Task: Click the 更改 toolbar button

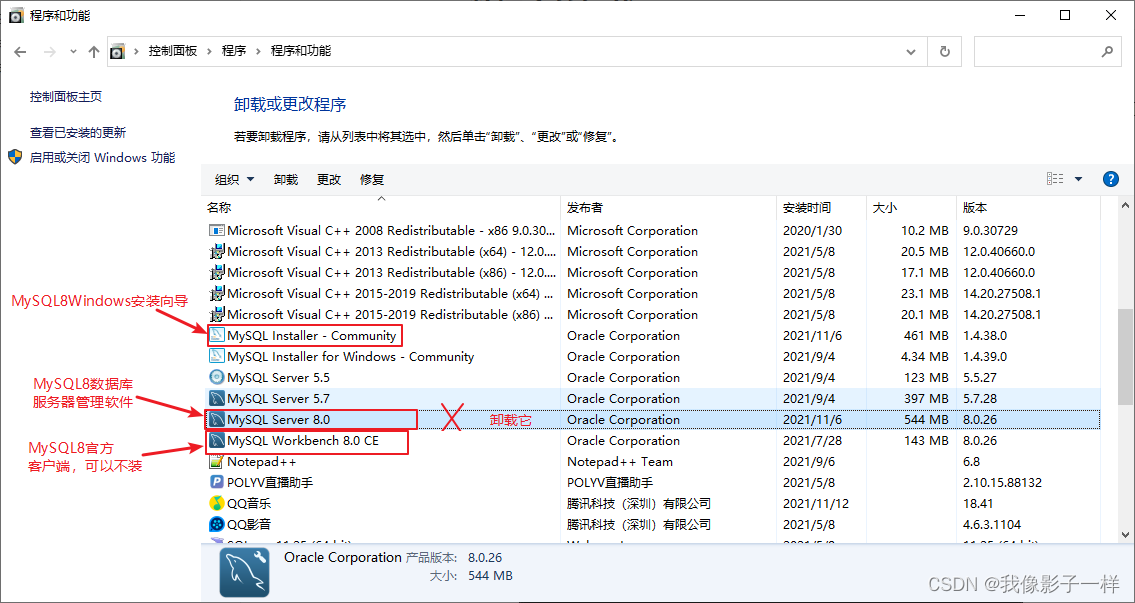Action: [329, 180]
